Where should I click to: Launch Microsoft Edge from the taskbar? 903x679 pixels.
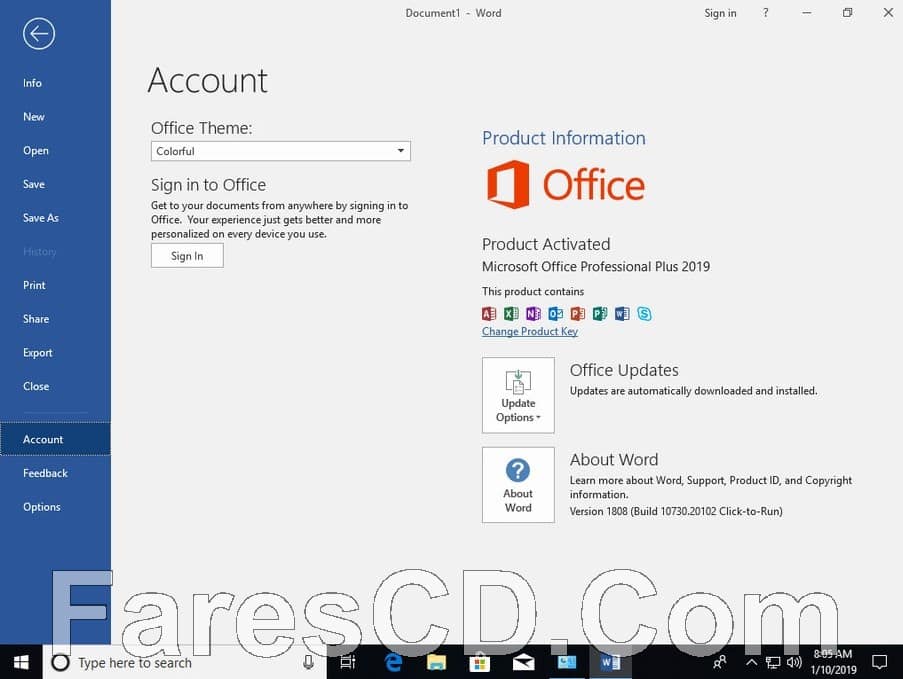pyautogui.click(x=393, y=662)
